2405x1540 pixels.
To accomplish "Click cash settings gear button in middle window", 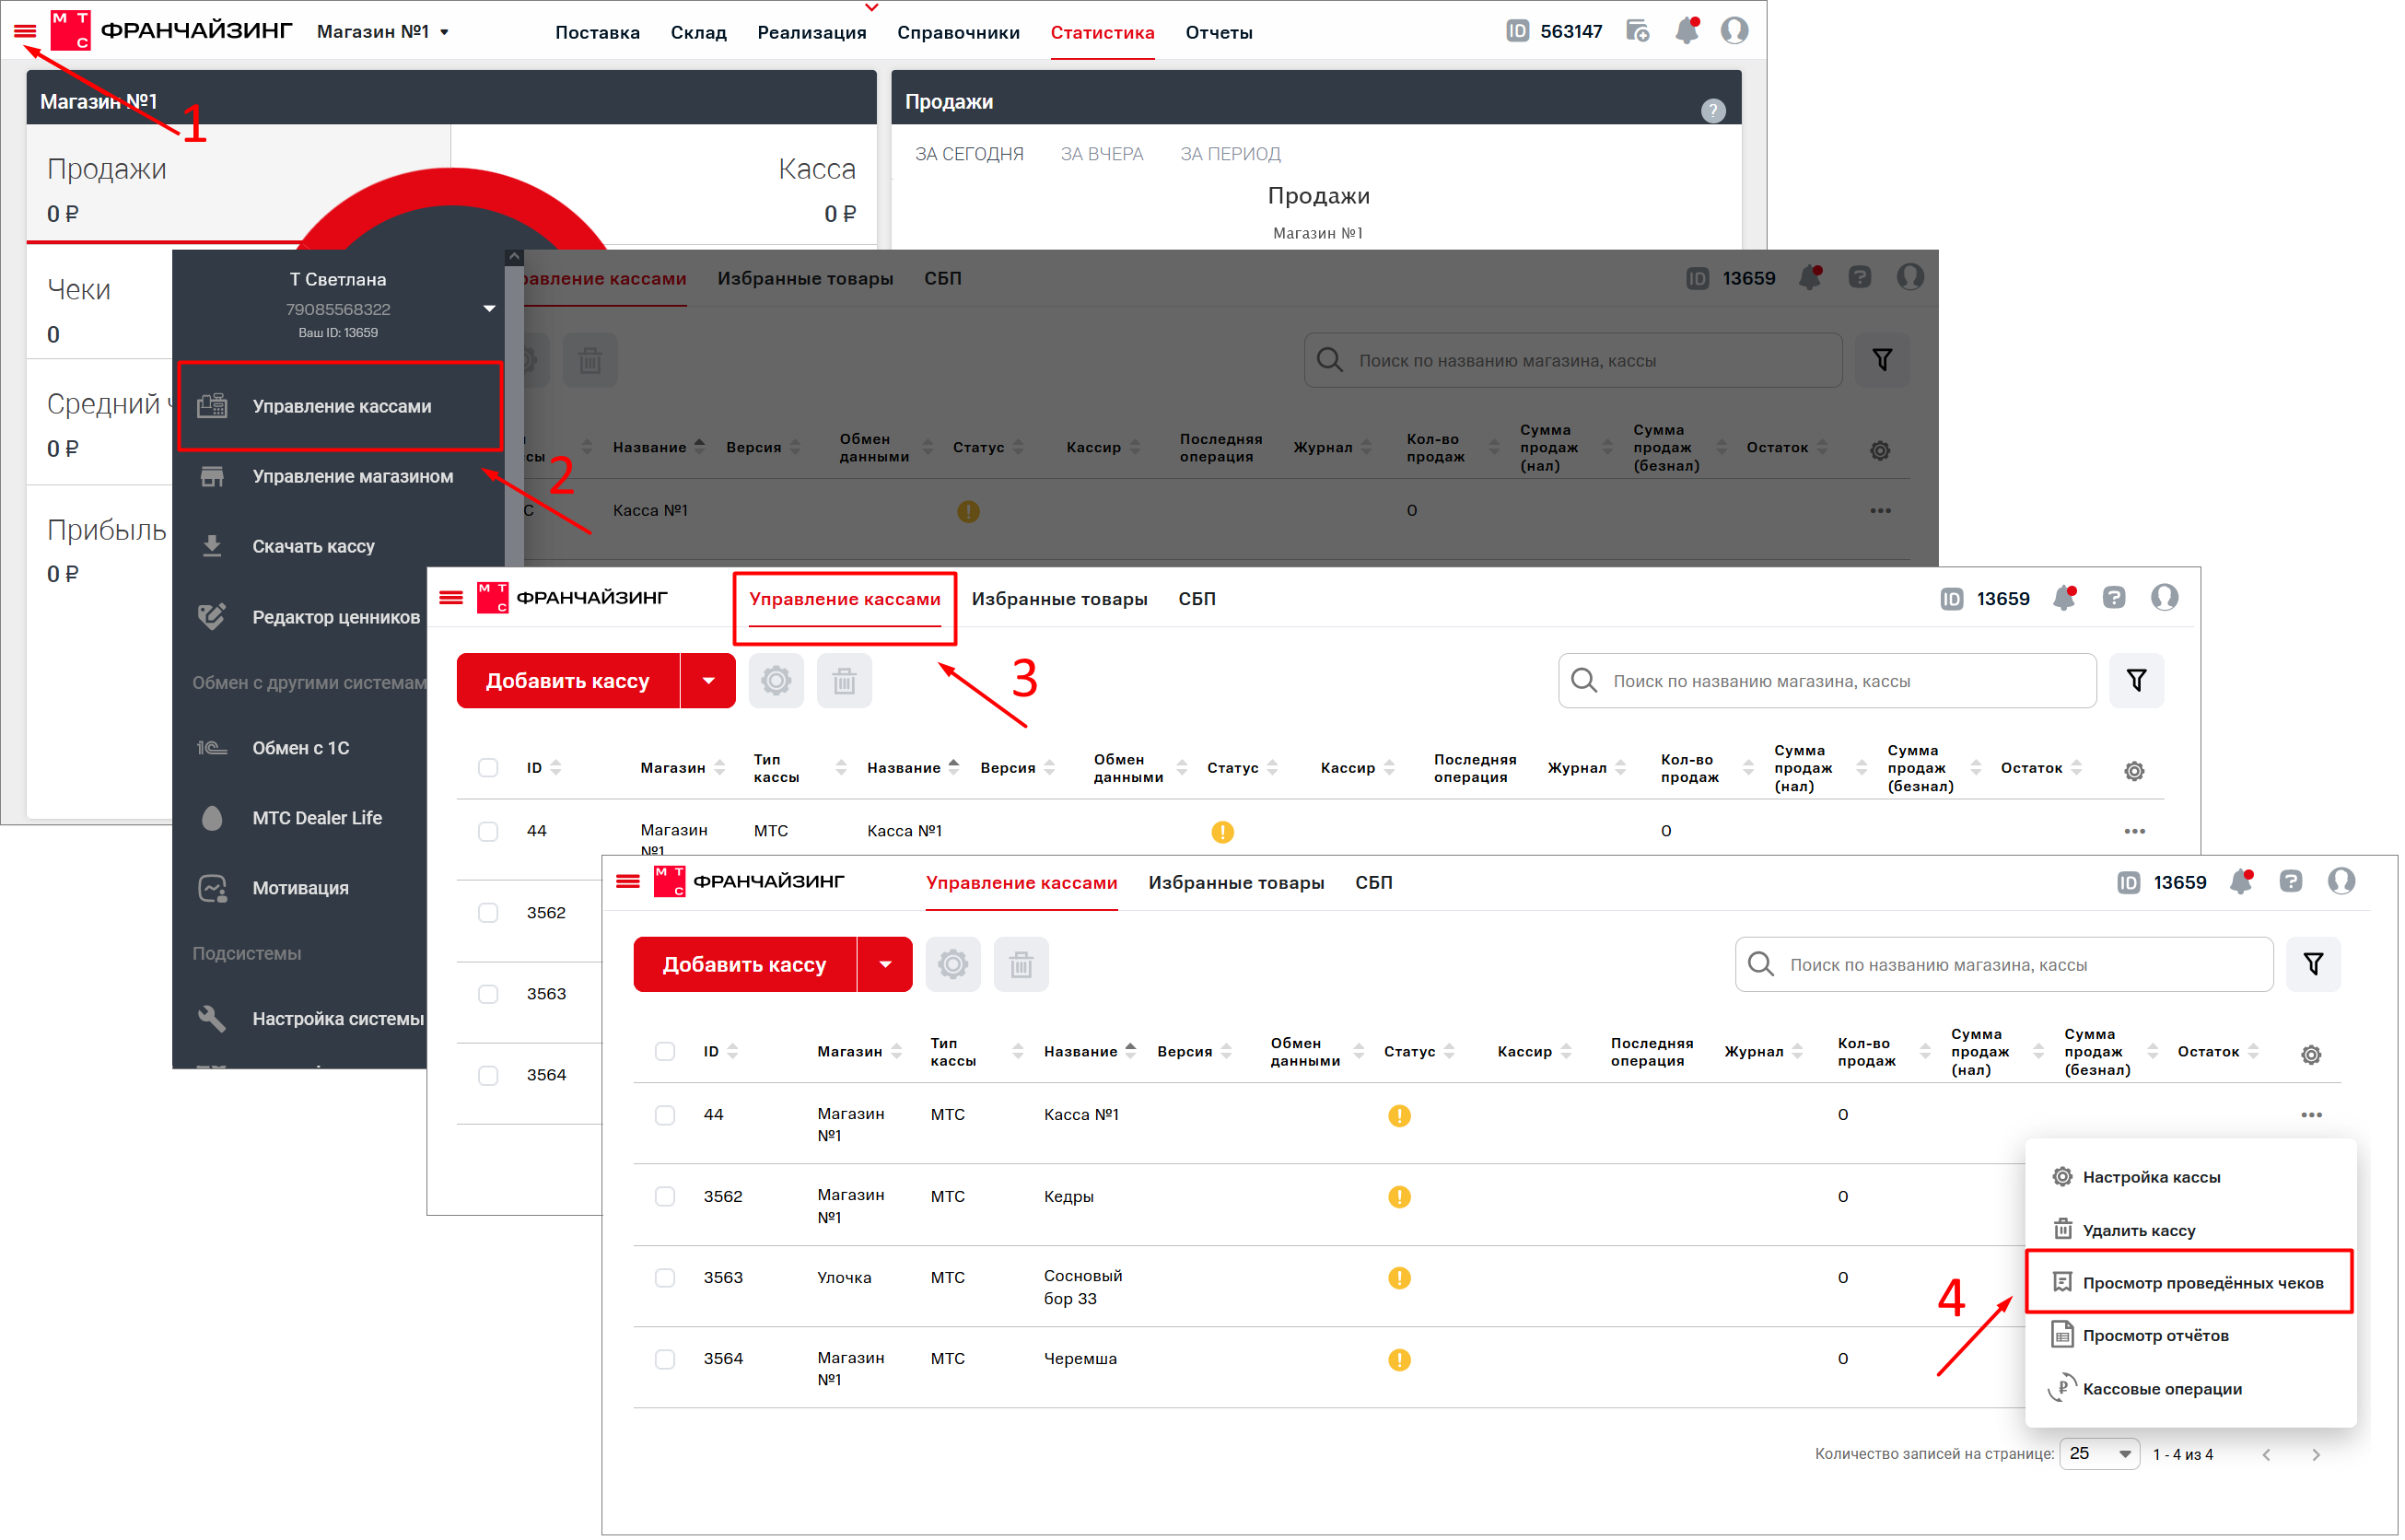I will (777, 682).
